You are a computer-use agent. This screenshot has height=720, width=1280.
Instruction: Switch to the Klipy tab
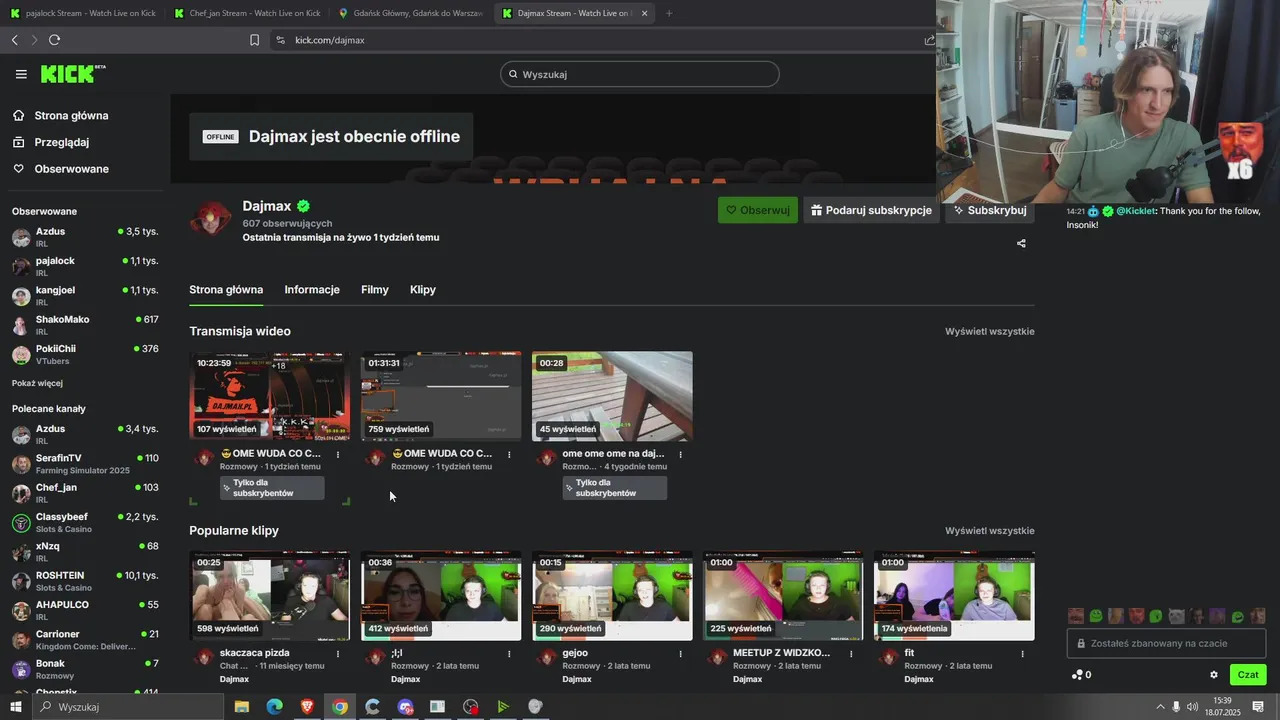click(423, 289)
